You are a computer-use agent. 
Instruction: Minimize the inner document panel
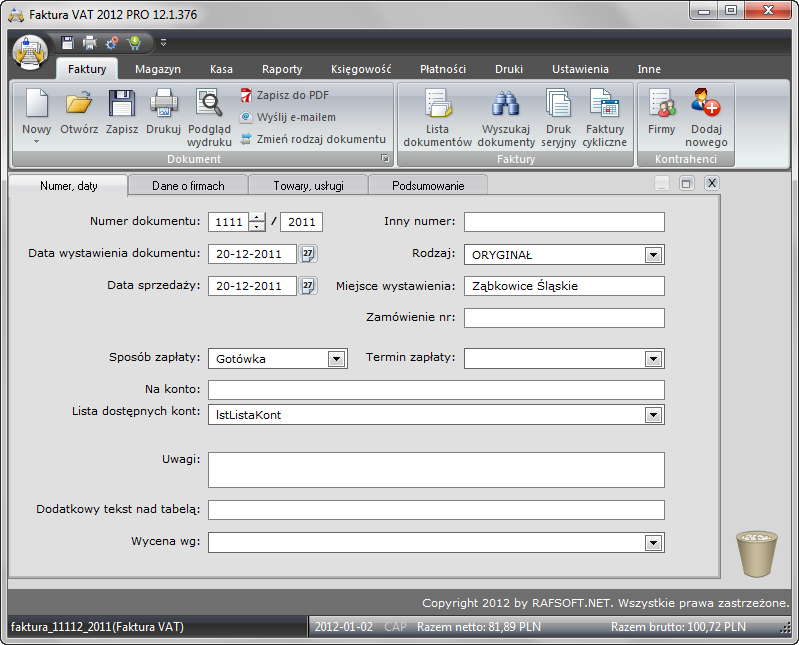(x=661, y=183)
